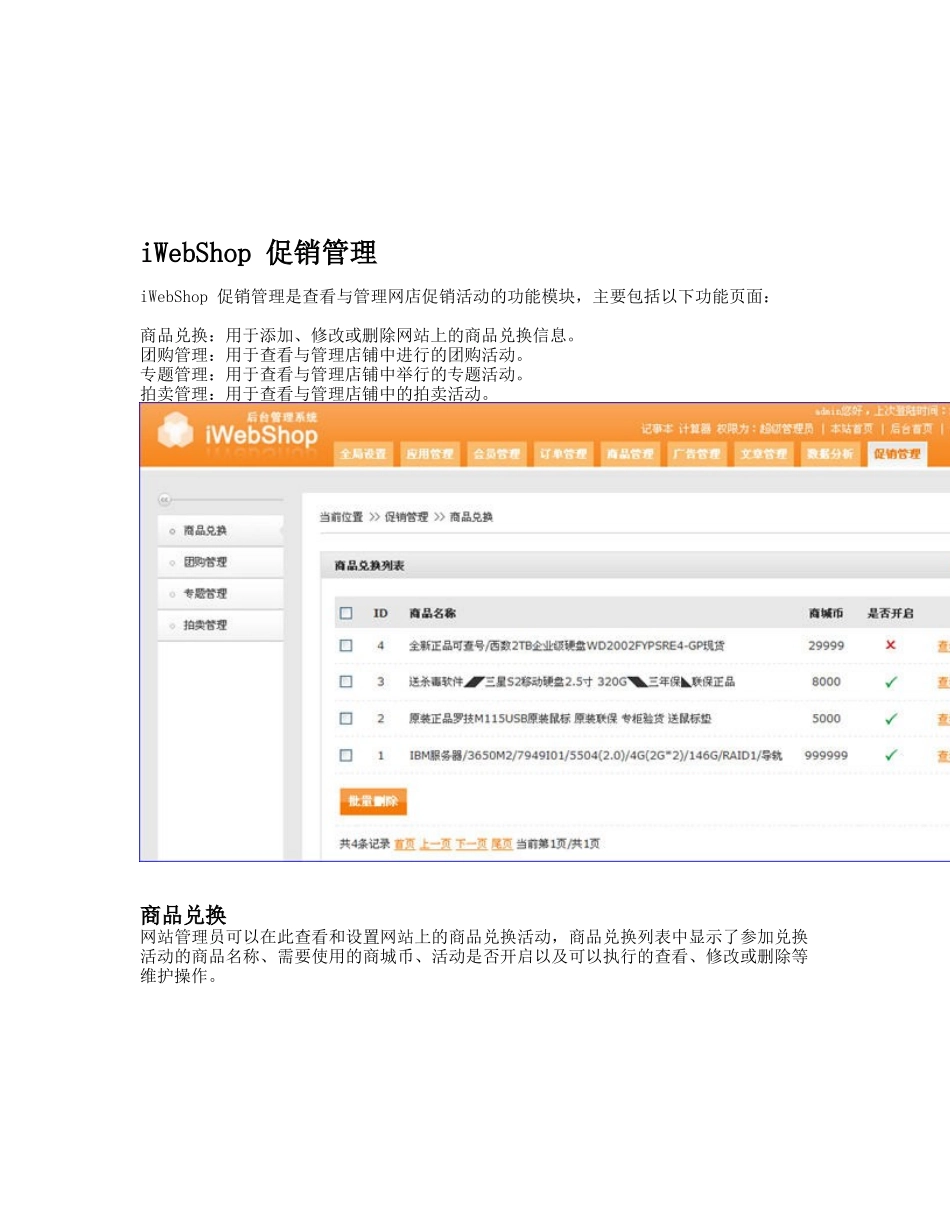The image size is (950, 1230).
Task: Select the 数据分析 tab
Action: [x=830, y=454]
